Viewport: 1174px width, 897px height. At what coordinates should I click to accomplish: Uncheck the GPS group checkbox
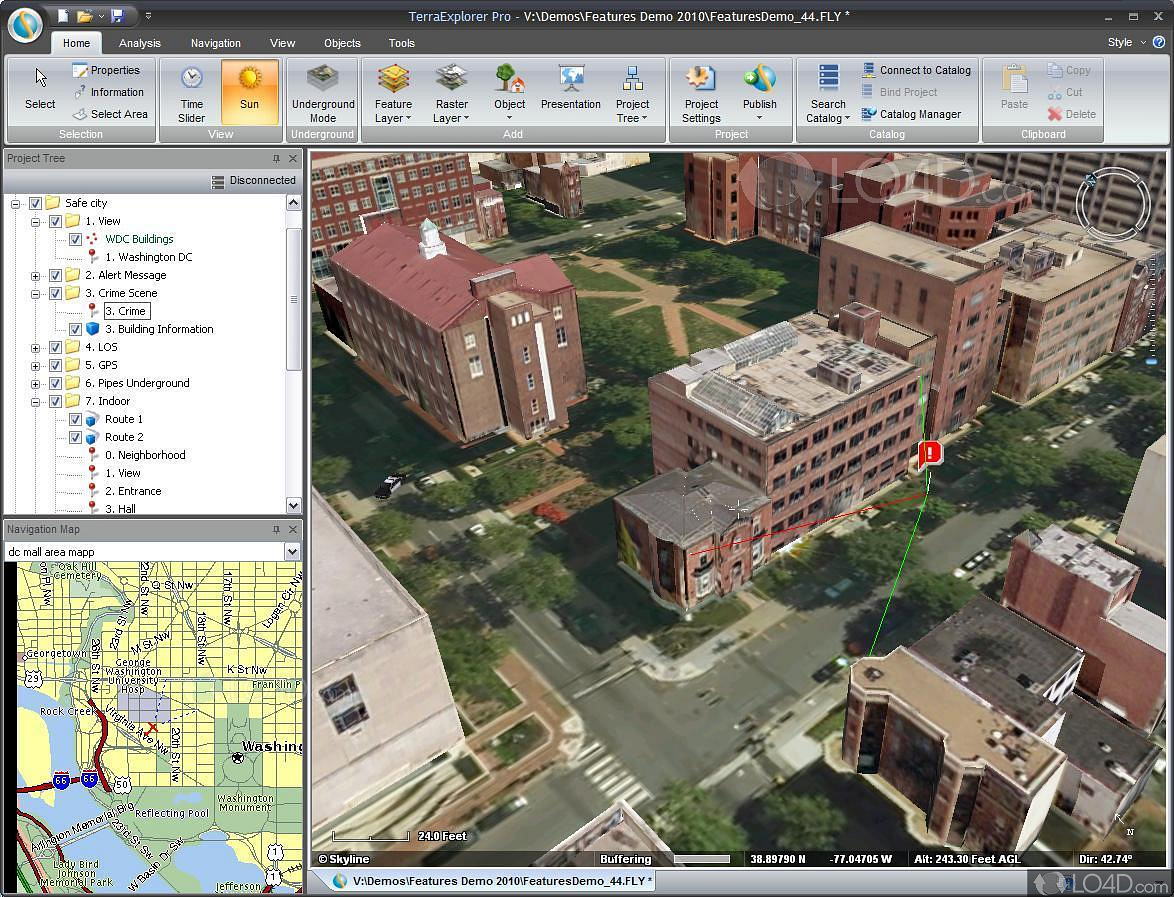[x=55, y=365]
